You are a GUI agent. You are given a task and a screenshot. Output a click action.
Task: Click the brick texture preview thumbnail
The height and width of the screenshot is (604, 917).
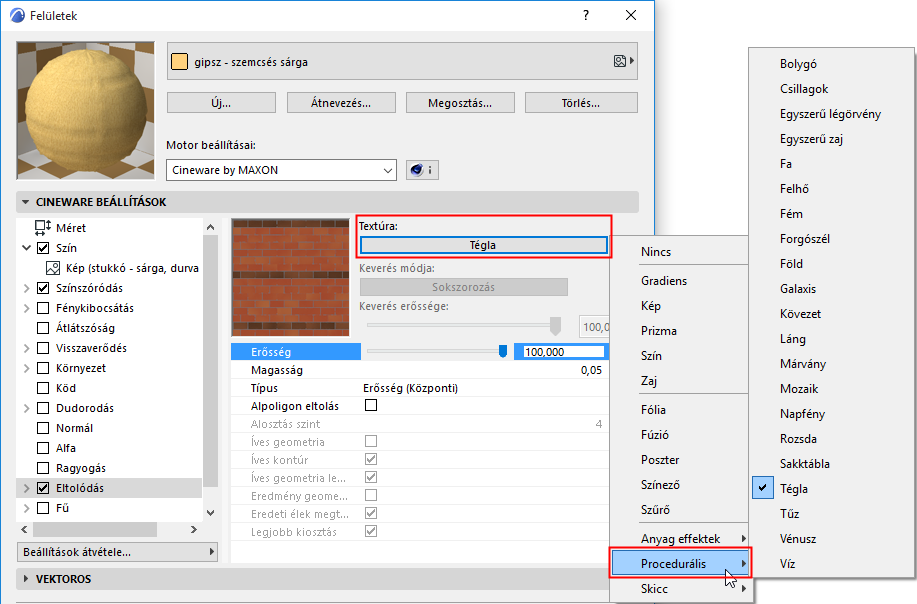click(291, 278)
